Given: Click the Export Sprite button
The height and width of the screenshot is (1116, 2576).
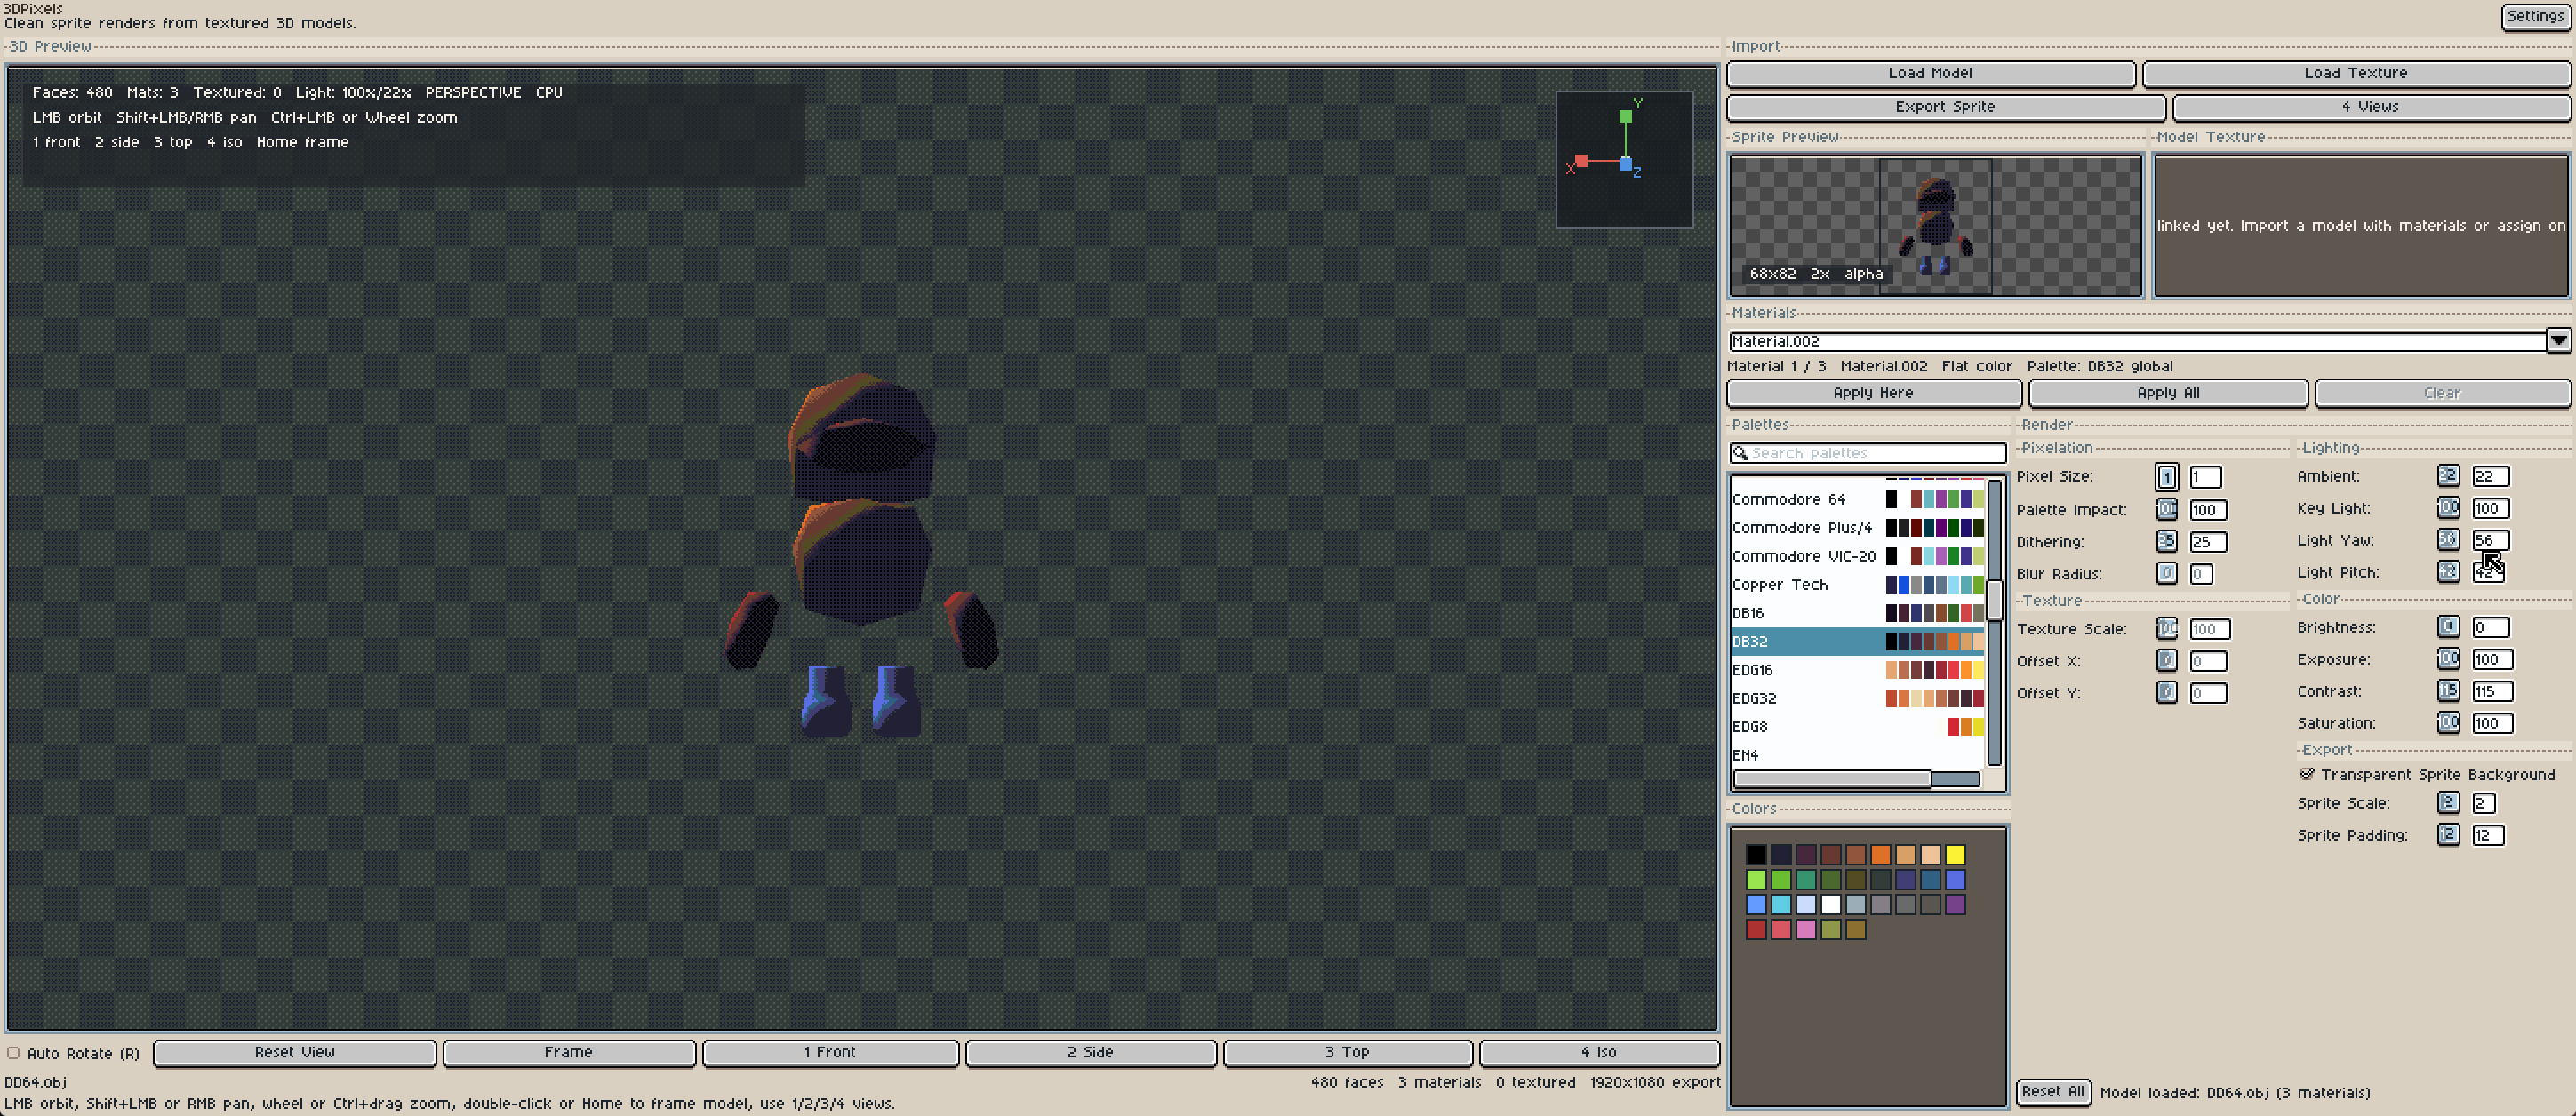Looking at the screenshot, I should pyautogui.click(x=1944, y=107).
